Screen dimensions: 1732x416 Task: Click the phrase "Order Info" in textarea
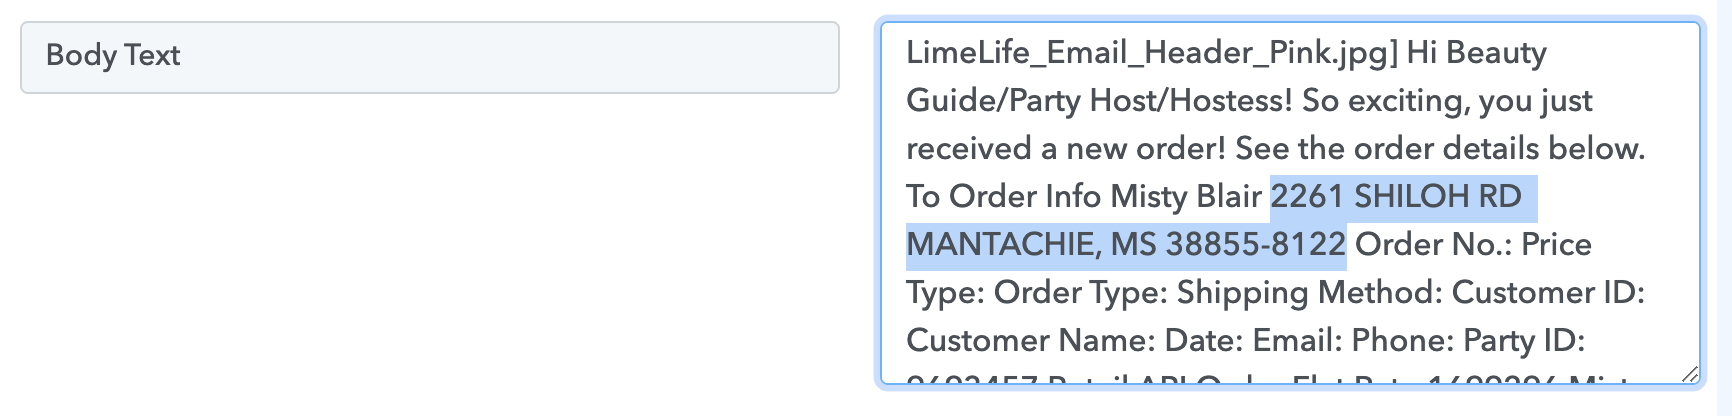coord(1025,197)
